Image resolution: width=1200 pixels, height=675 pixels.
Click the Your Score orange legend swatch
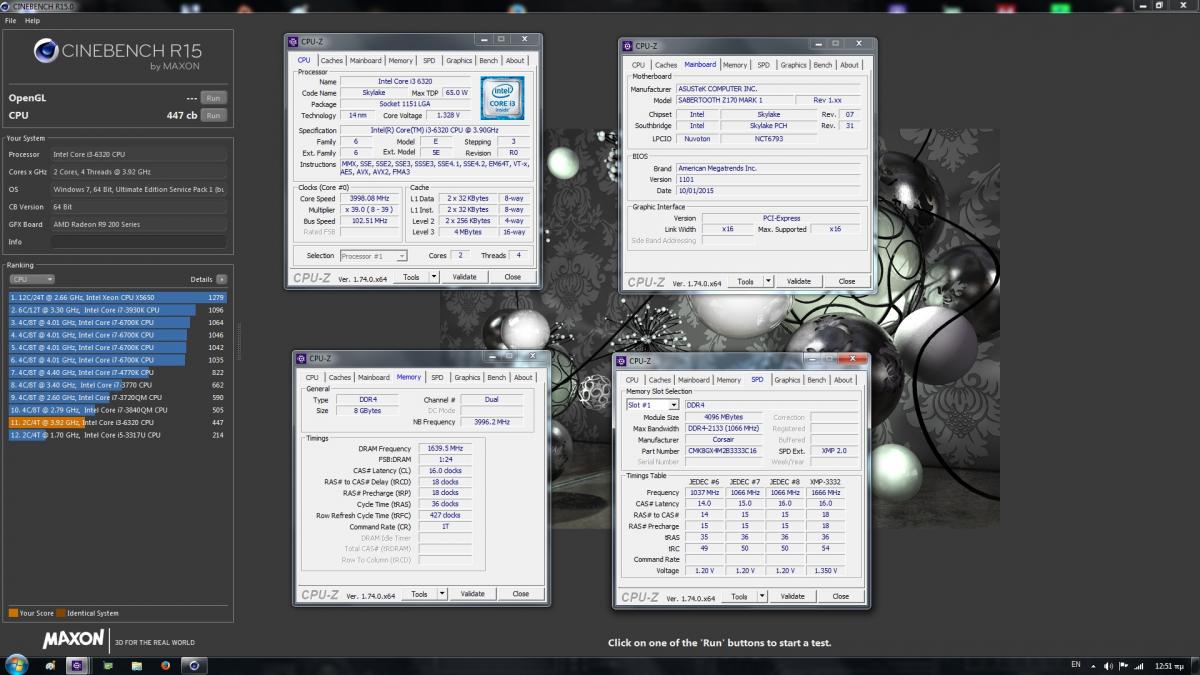[x=13, y=613]
